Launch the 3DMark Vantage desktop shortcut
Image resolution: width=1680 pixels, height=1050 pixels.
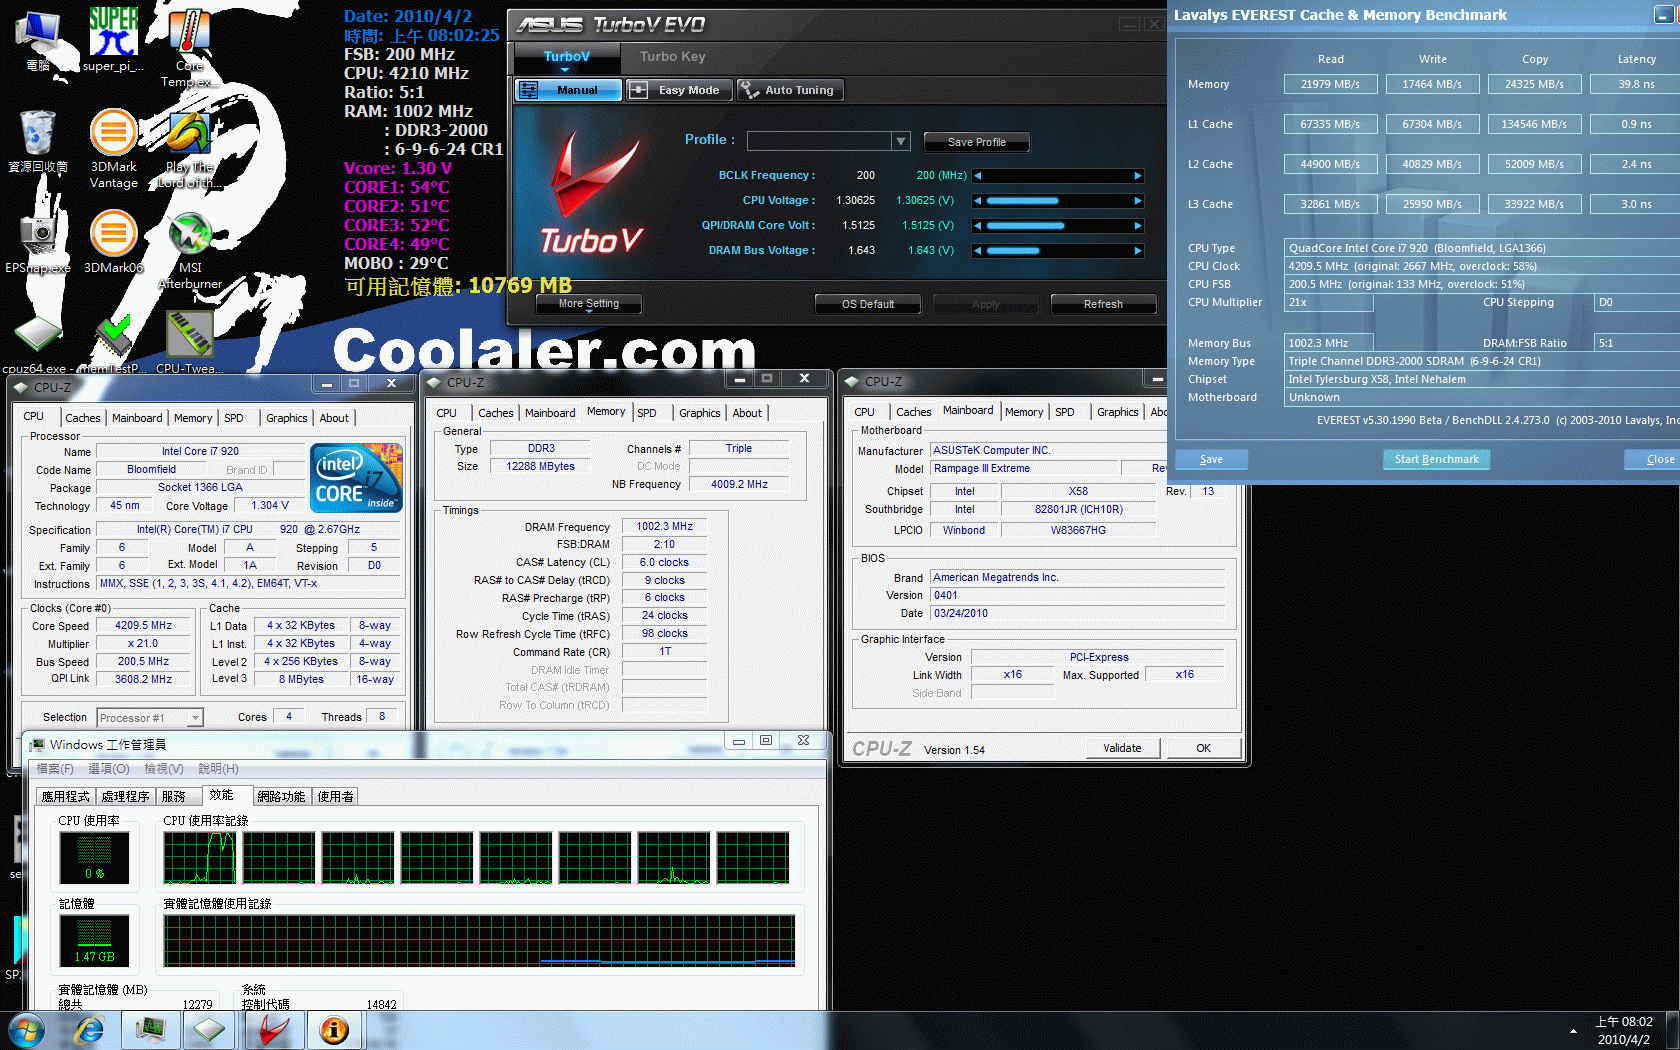114,148
